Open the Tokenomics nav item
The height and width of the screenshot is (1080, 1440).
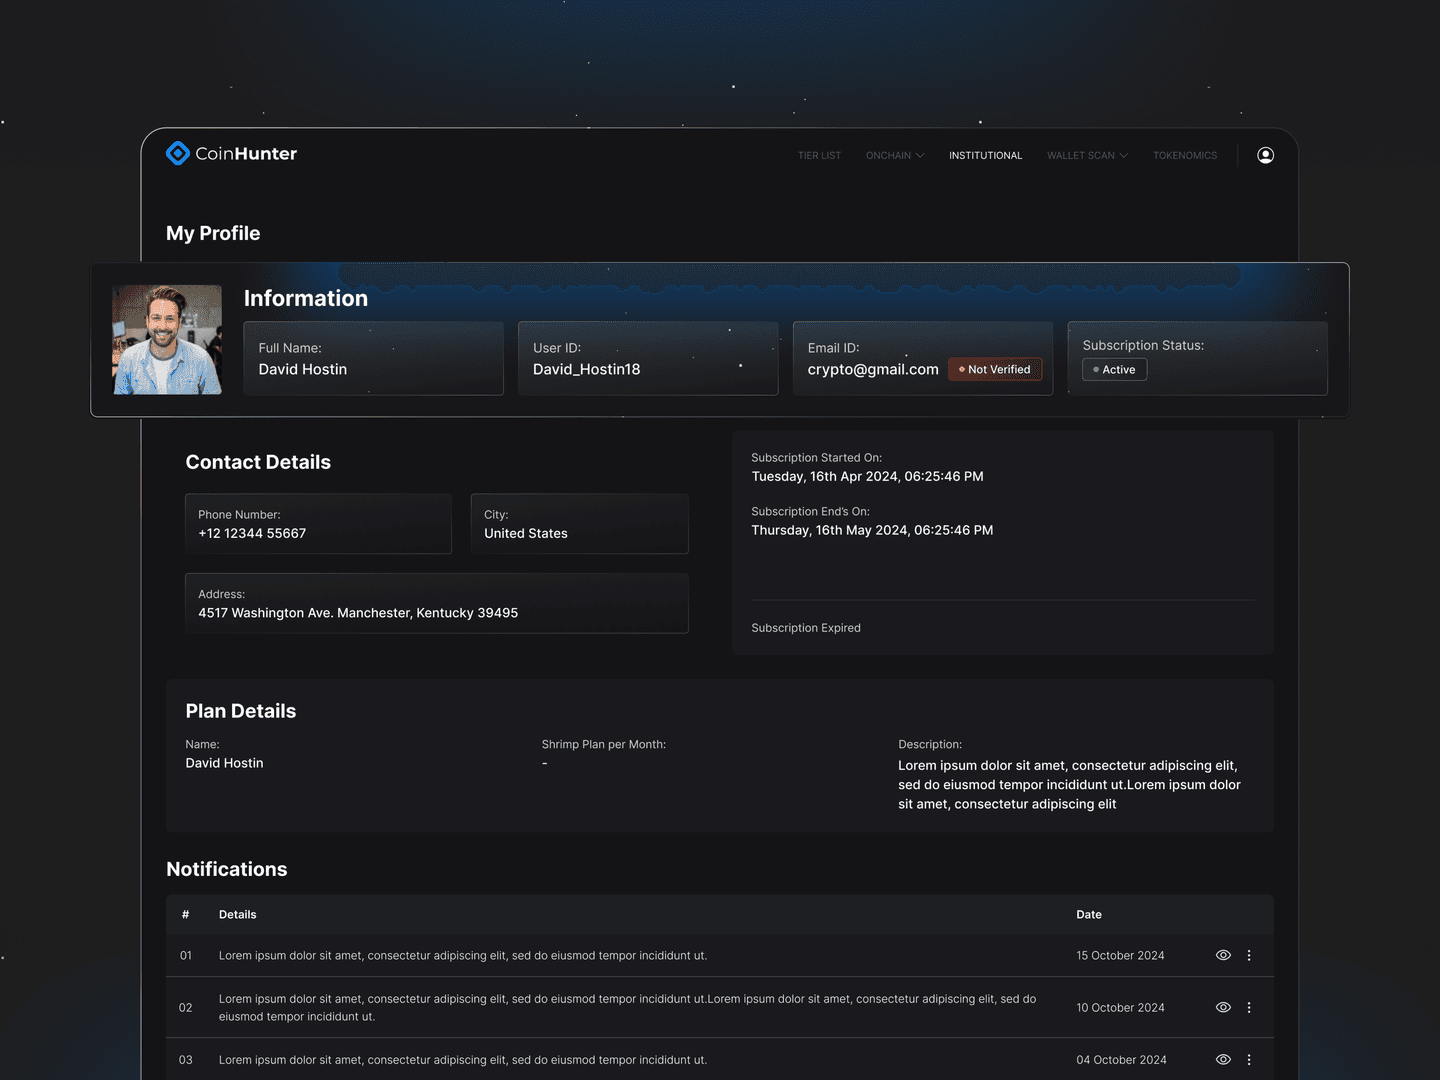(x=1184, y=156)
